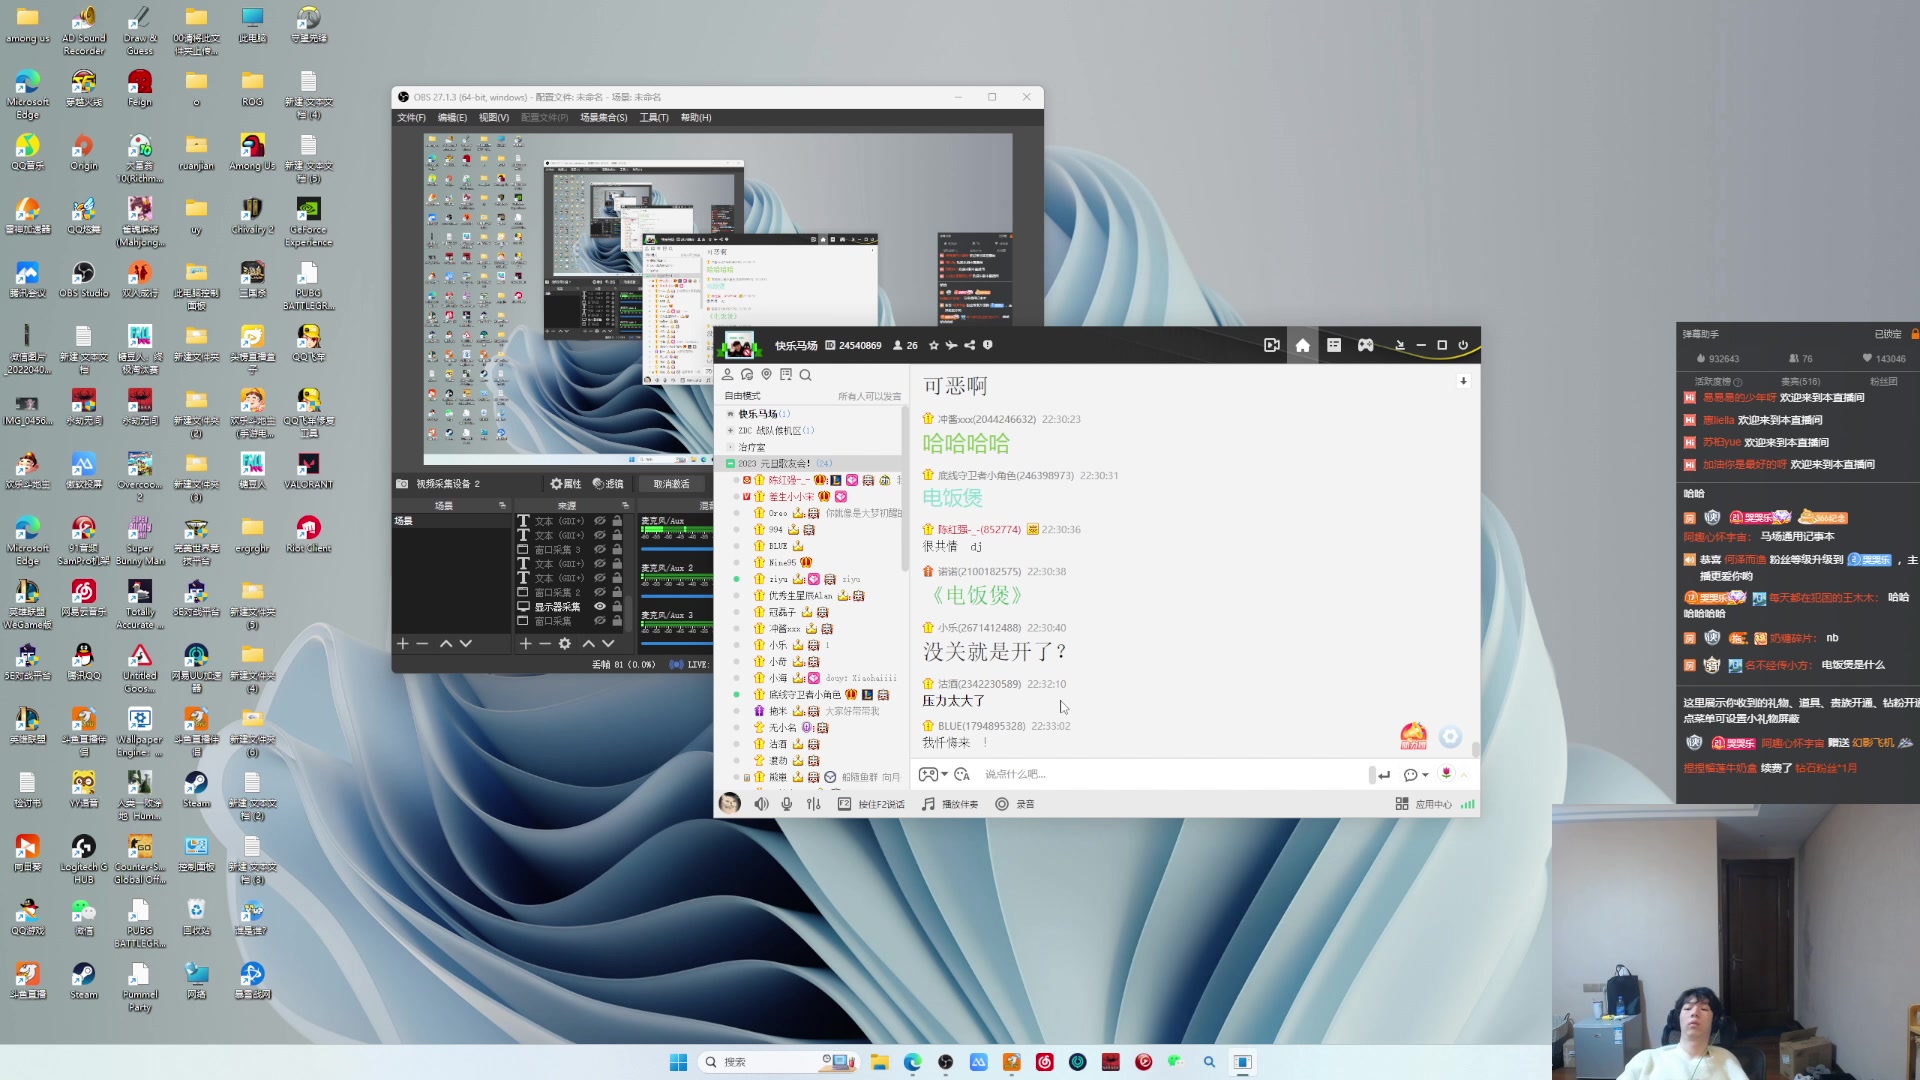This screenshot has height=1080, width=1920.
Task: Open OBS source 滤镜 filters button
Action: (x=608, y=484)
